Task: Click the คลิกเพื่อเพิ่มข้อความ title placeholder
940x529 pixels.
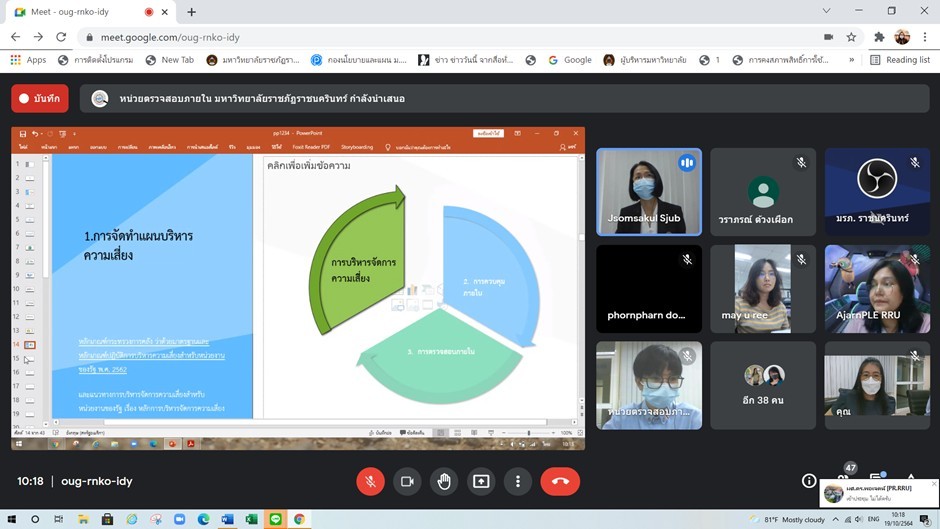Action: pos(309,166)
